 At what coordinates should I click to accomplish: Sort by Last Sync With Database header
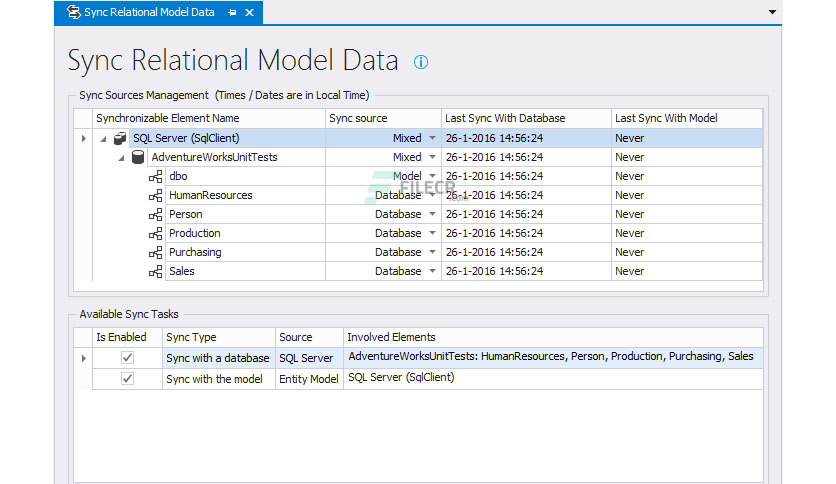[526, 118]
